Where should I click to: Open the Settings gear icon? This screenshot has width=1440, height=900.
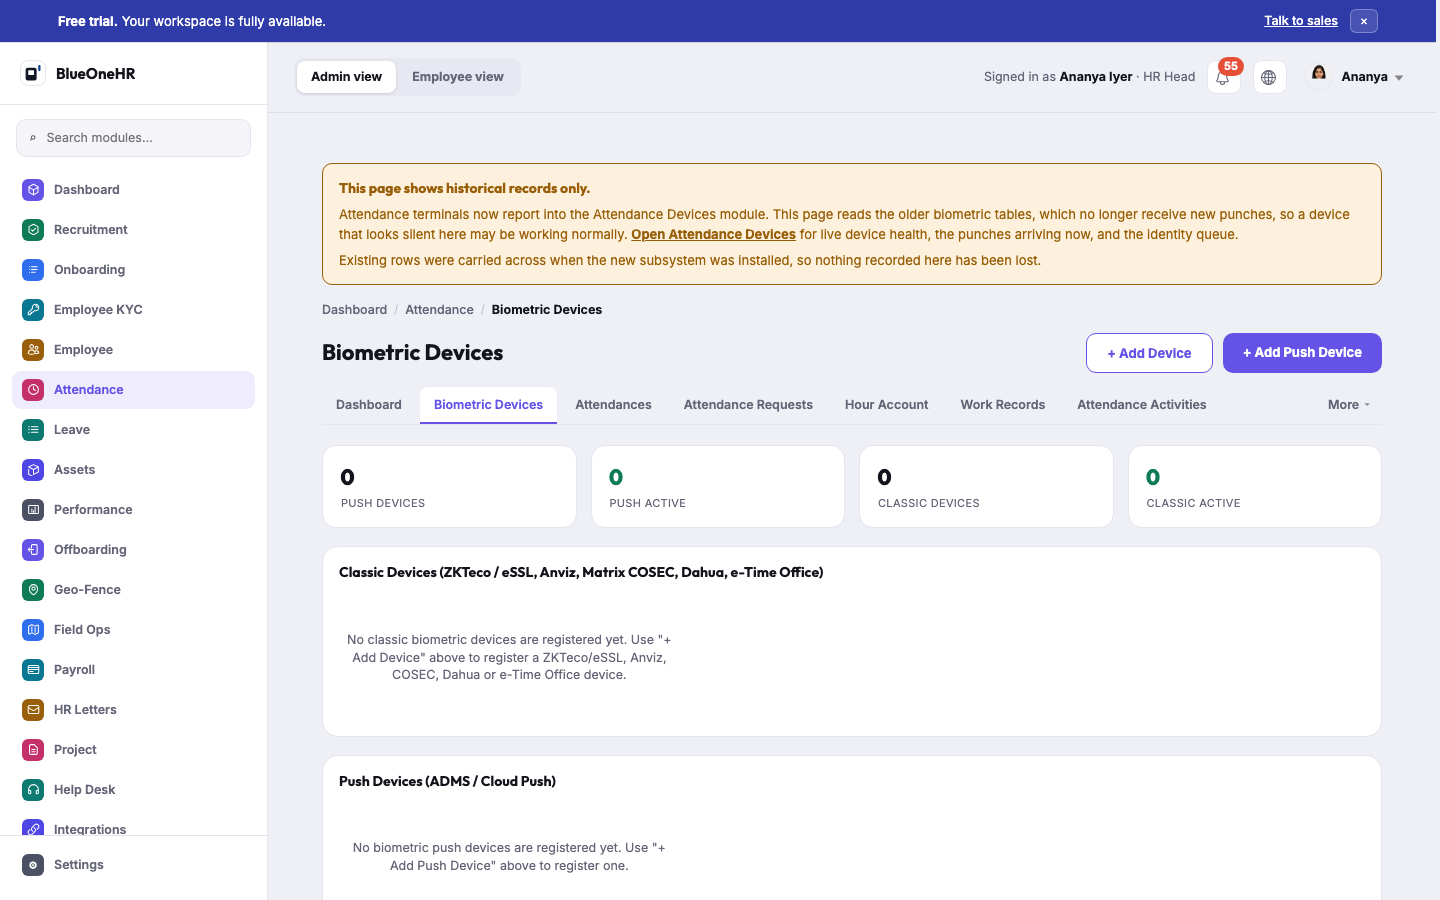click(x=33, y=864)
